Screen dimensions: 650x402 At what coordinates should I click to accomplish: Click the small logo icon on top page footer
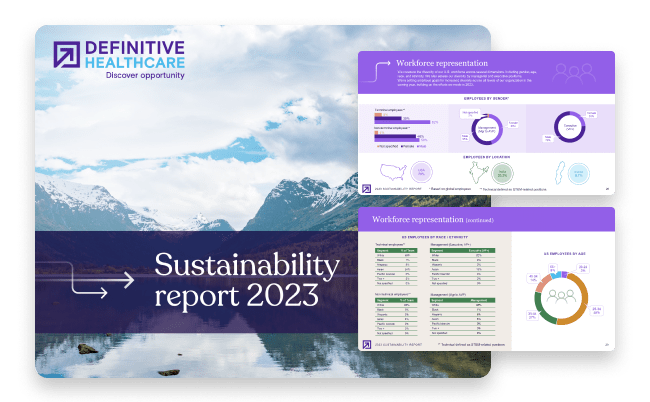pos(366,189)
